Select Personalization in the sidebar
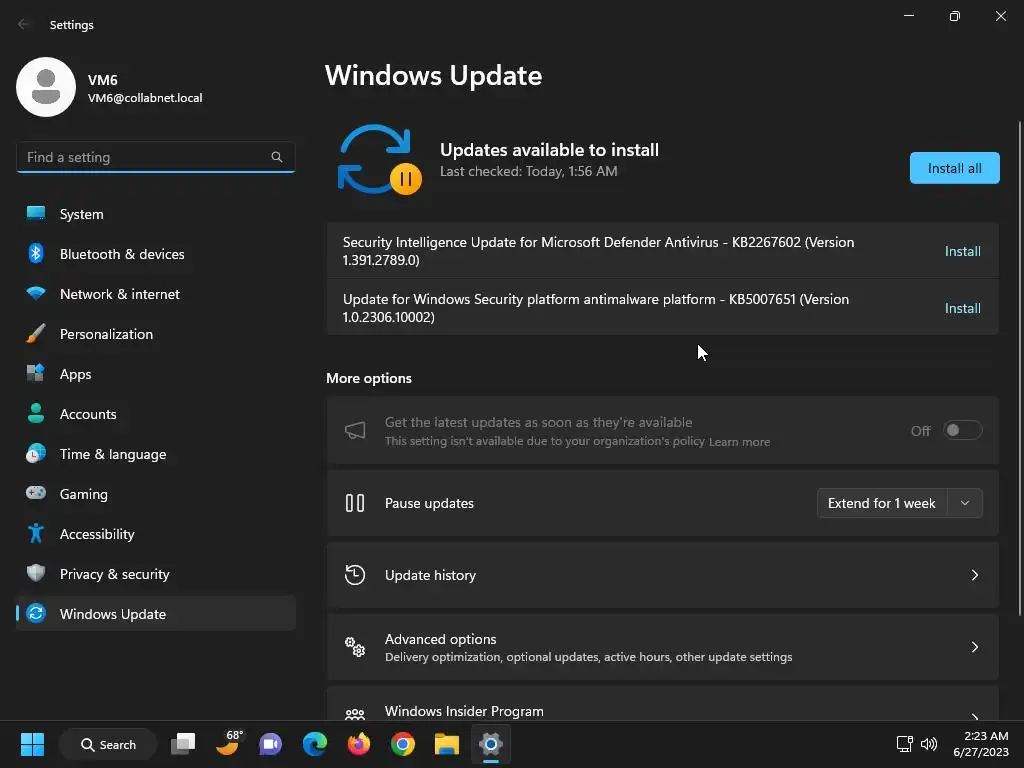 pyautogui.click(x=155, y=333)
